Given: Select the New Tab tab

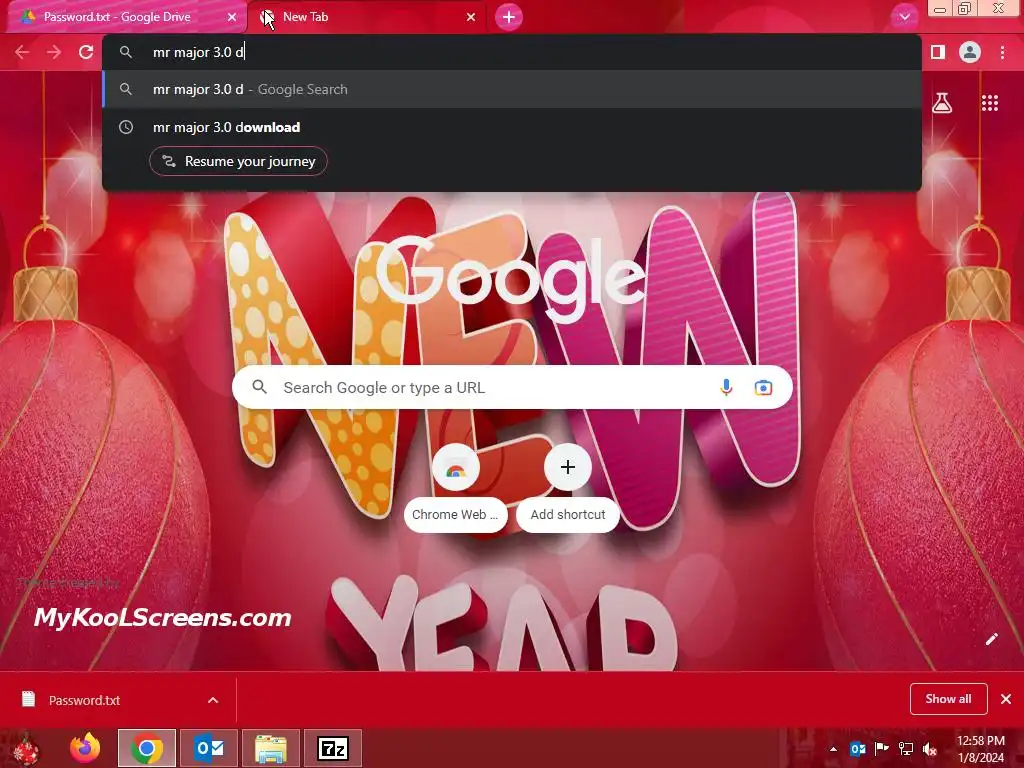Looking at the screenshot, I should [x=366, y=17].
